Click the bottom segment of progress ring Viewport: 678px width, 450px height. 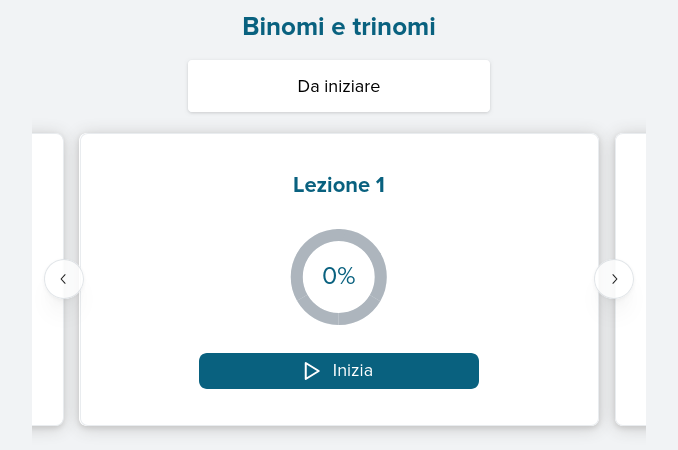pyautogui.click(x=339, y=319)
